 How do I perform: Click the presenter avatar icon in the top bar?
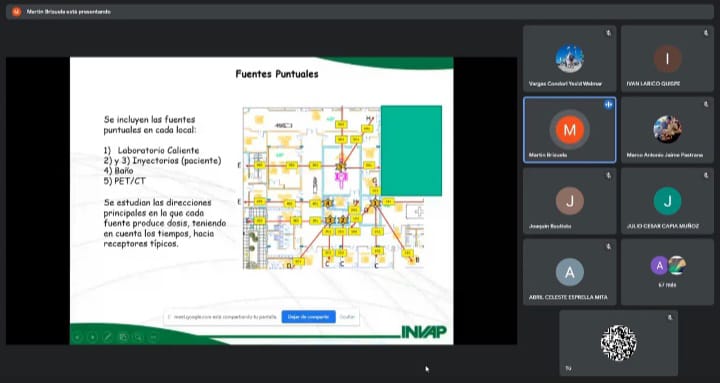(17, 11)
